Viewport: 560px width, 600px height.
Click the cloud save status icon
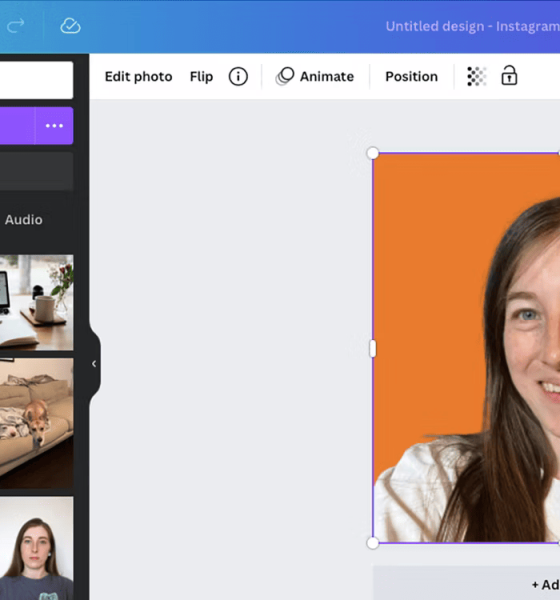click(x=70, y=26)
